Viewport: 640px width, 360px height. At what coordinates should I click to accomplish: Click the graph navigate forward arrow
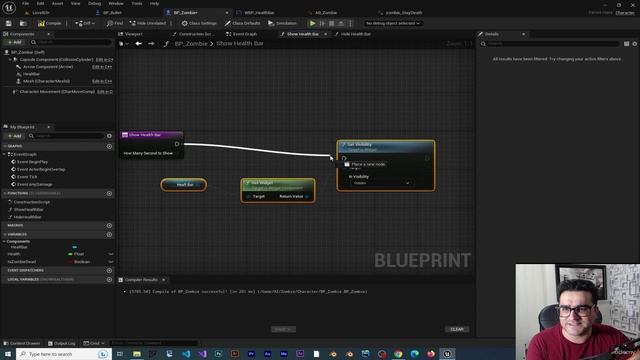click(151, 44)
